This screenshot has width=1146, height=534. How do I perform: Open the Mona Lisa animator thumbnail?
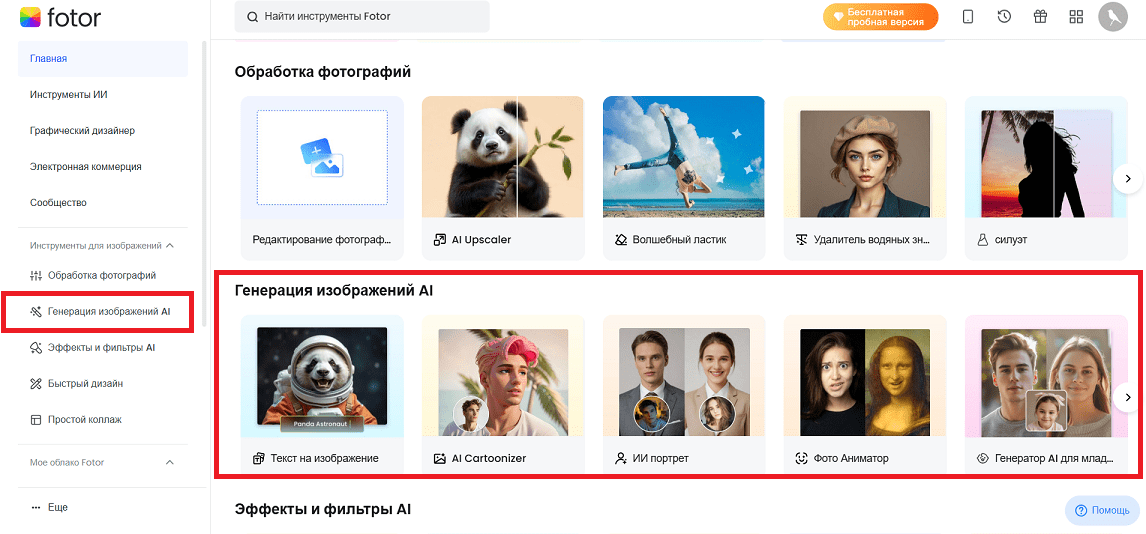[865, 382]
